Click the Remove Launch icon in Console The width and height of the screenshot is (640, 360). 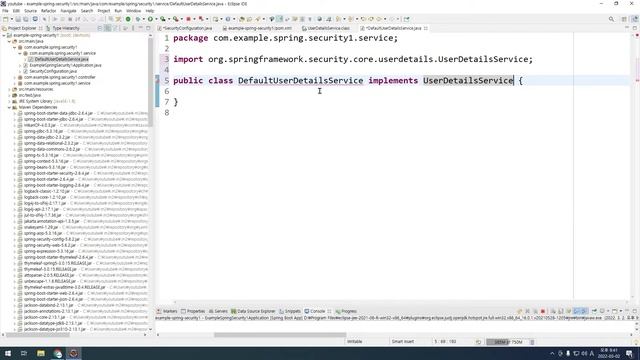pos(527,311)
